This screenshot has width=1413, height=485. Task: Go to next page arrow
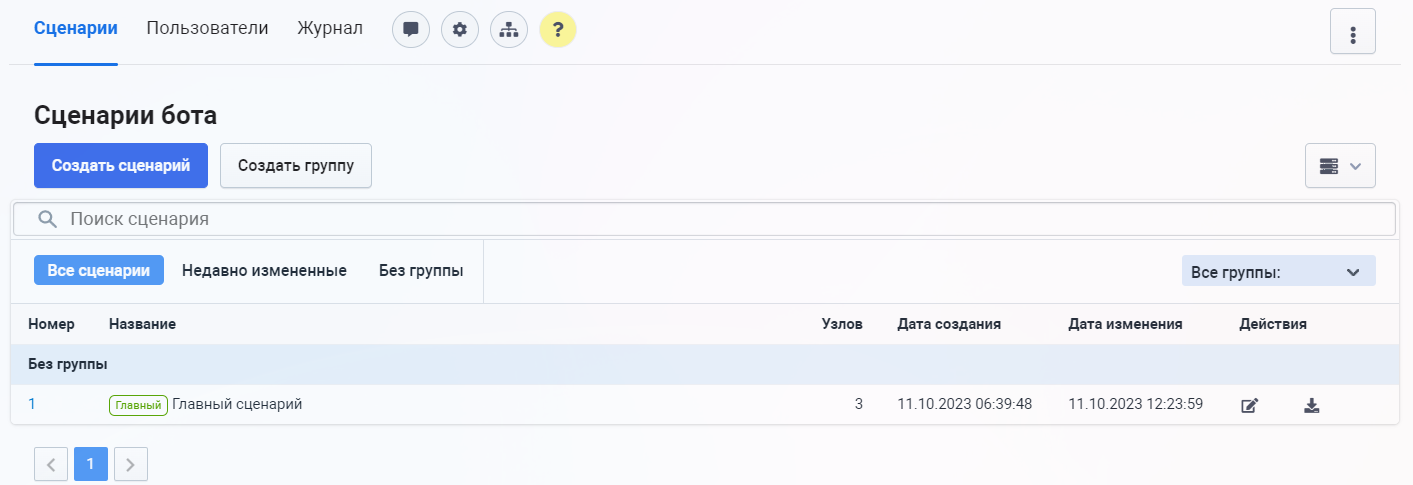pyautogui.click(x=131, y=464)
